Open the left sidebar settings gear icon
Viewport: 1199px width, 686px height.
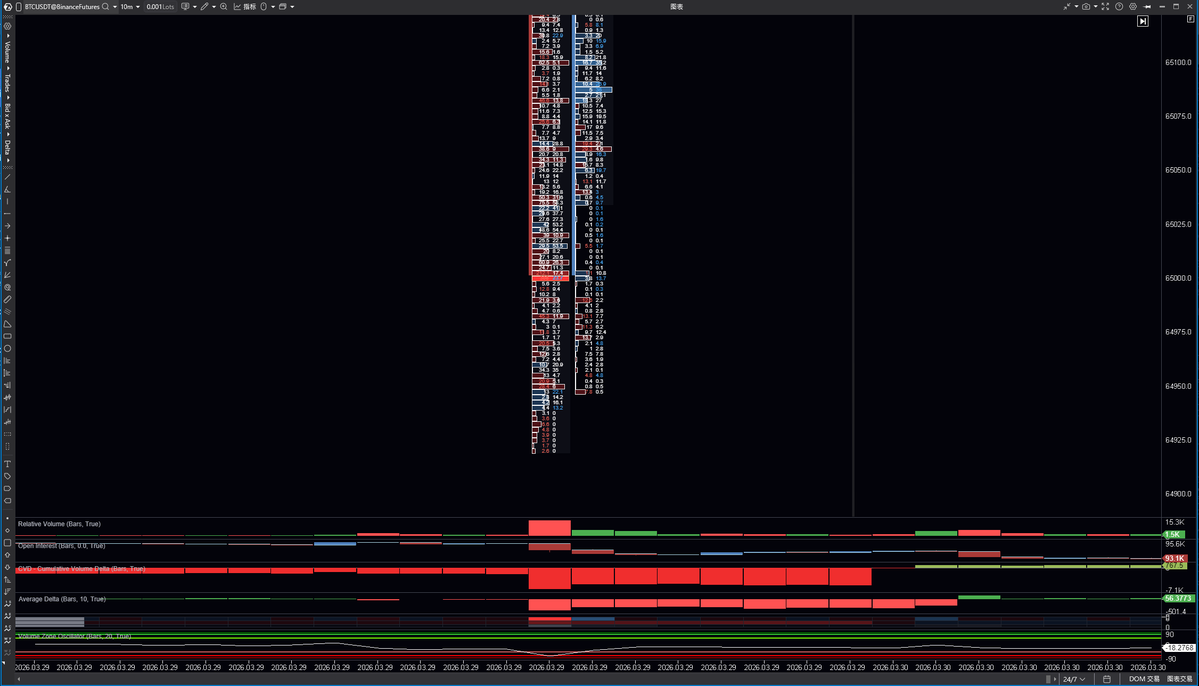(8, 26)
